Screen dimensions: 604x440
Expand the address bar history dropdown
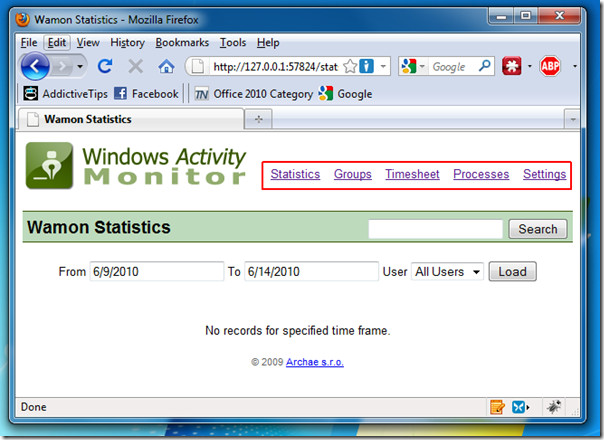pyautogui.click(x=383, y=66)
